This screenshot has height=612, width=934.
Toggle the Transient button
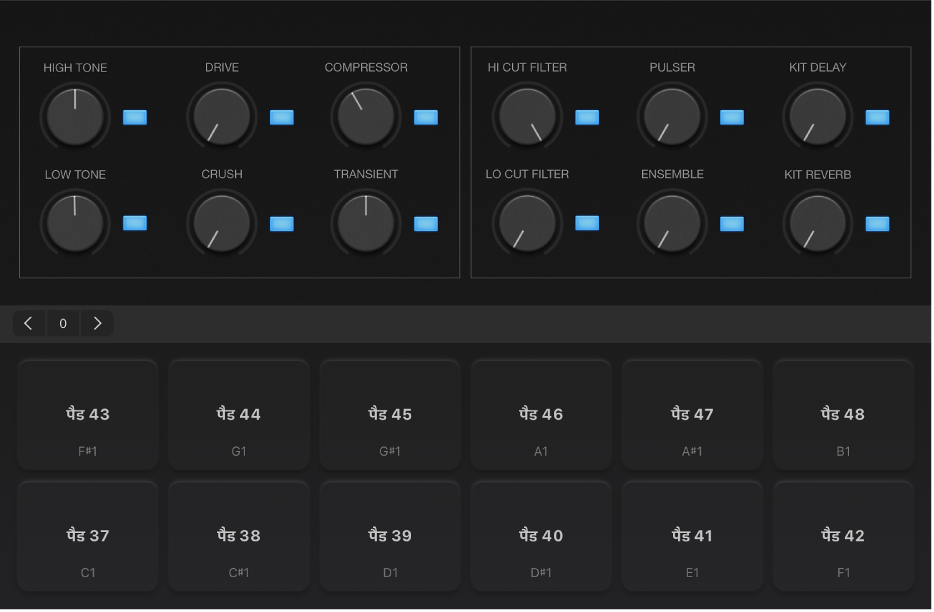(x=426, y=224)
